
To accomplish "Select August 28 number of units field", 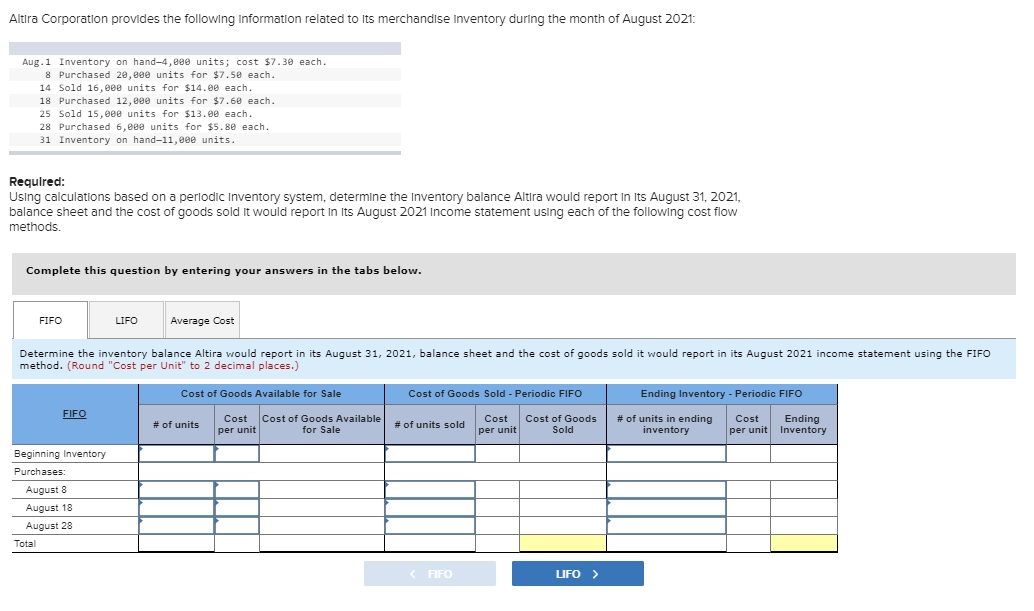I will (176, 525).
